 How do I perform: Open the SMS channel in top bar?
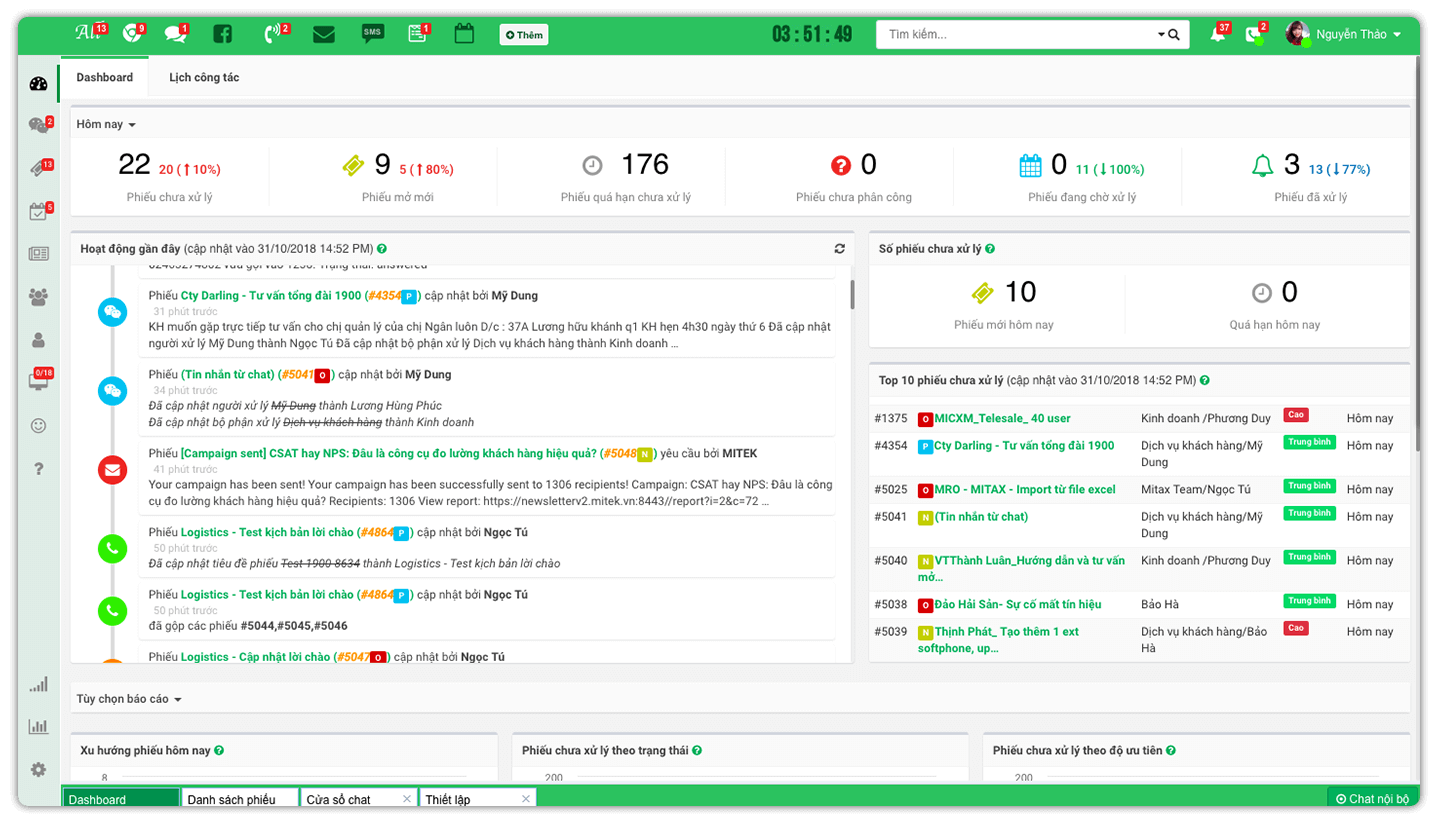(x=372, y=34)
